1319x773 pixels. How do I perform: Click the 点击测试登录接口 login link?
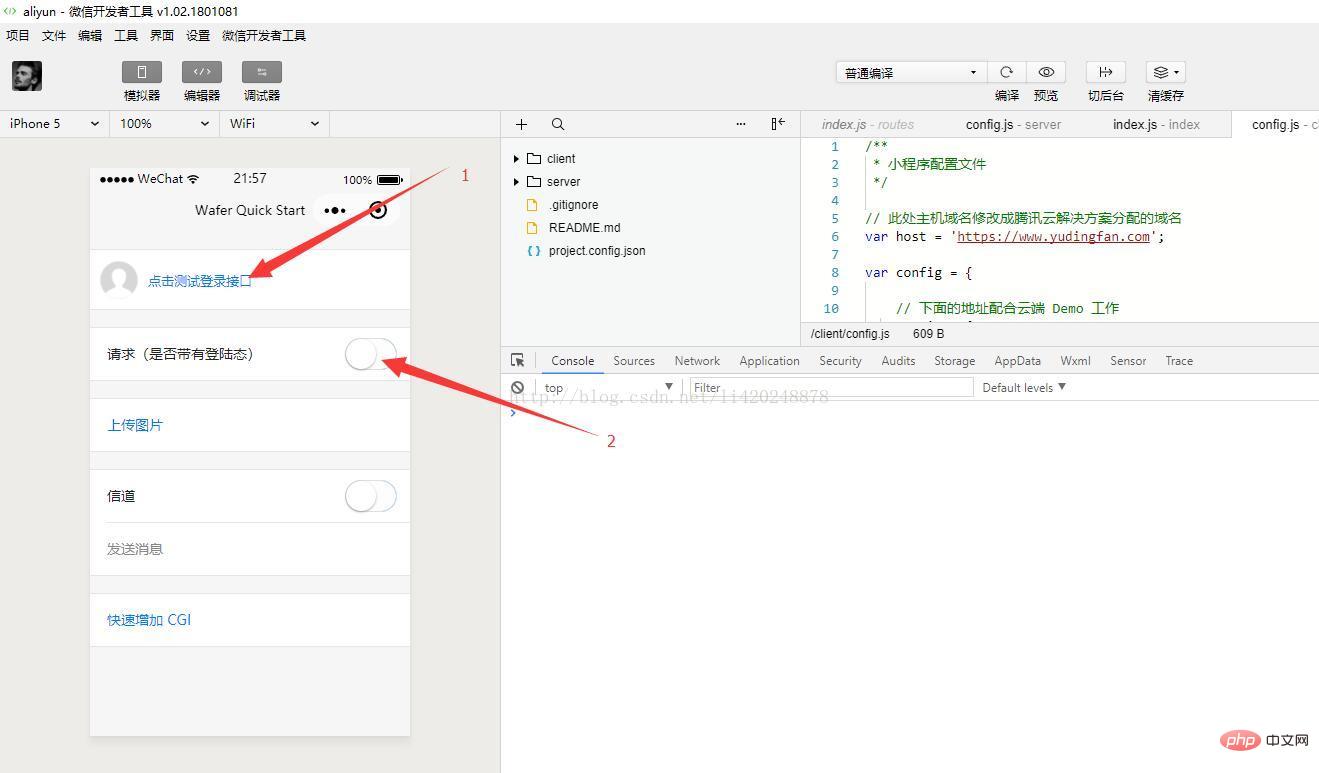click(200, 281)
